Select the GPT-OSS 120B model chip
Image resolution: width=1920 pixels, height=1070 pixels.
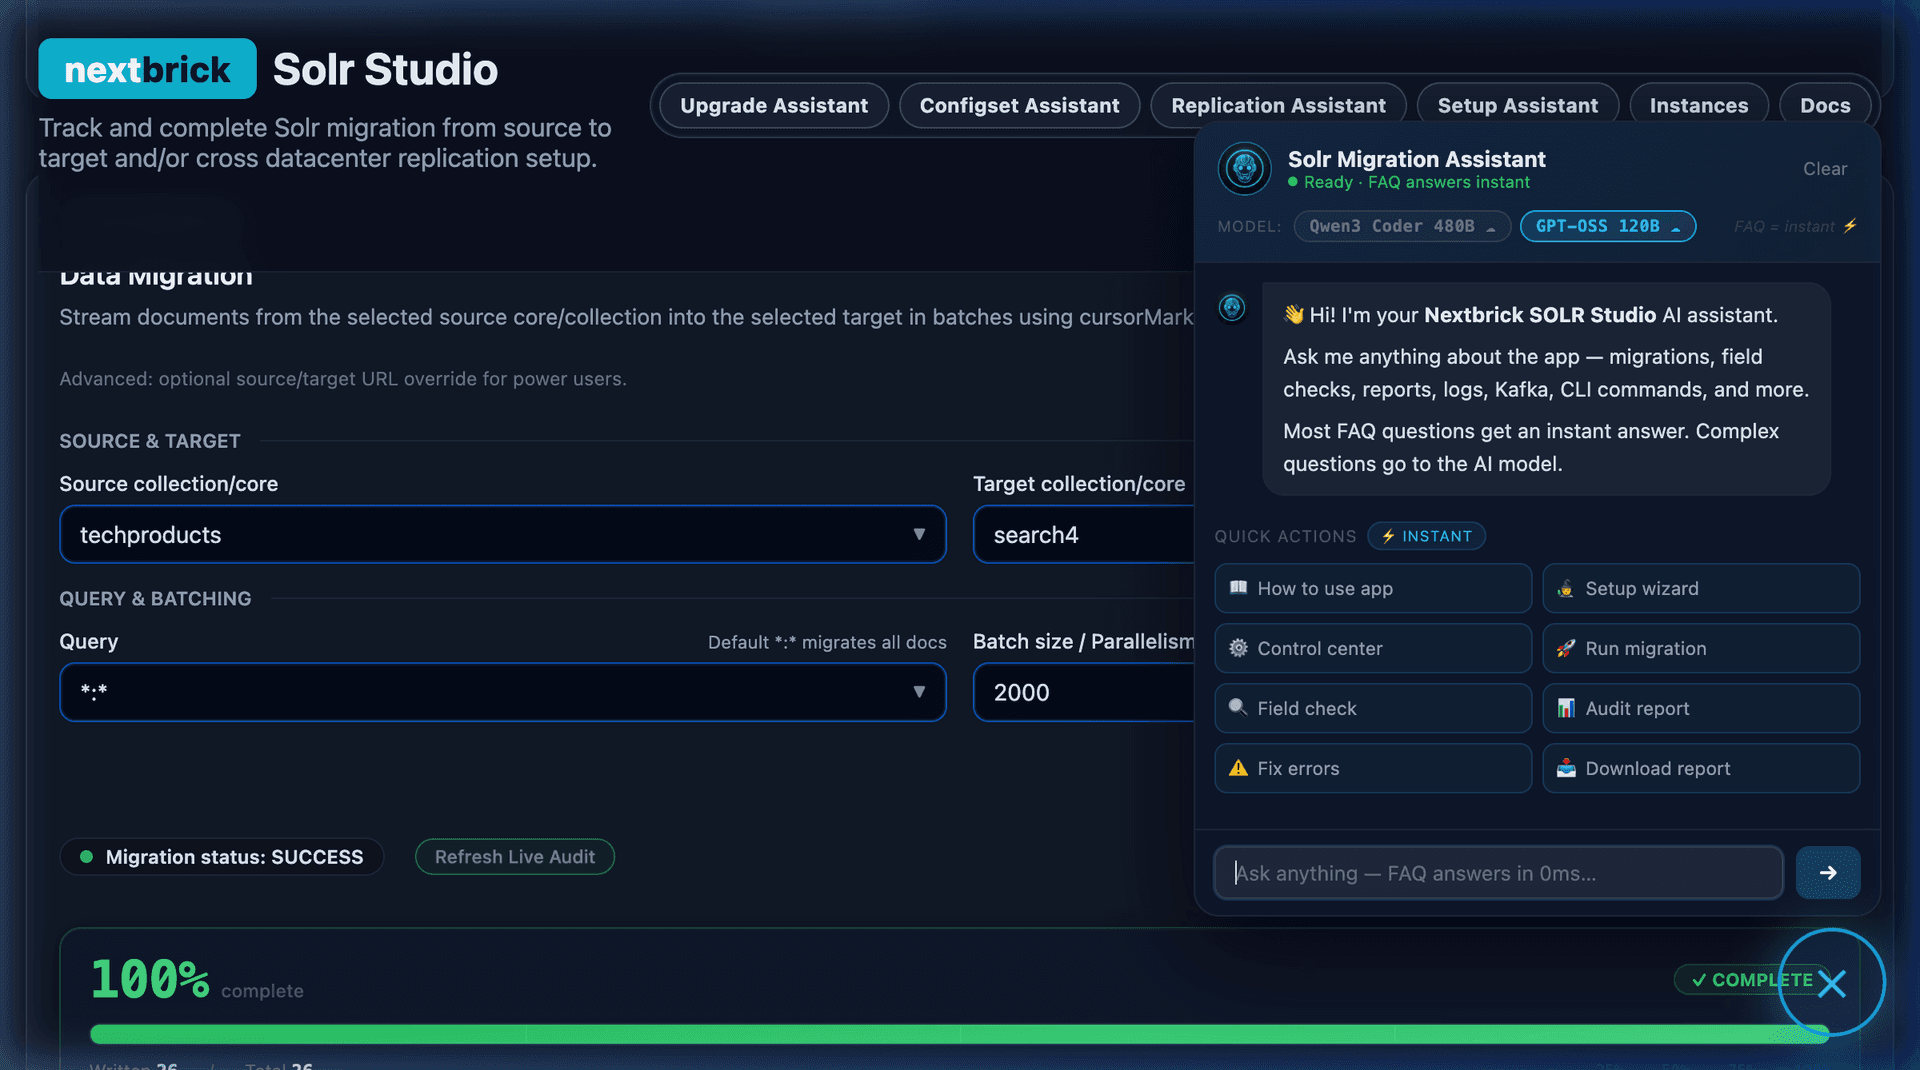tap(1608, 226)
